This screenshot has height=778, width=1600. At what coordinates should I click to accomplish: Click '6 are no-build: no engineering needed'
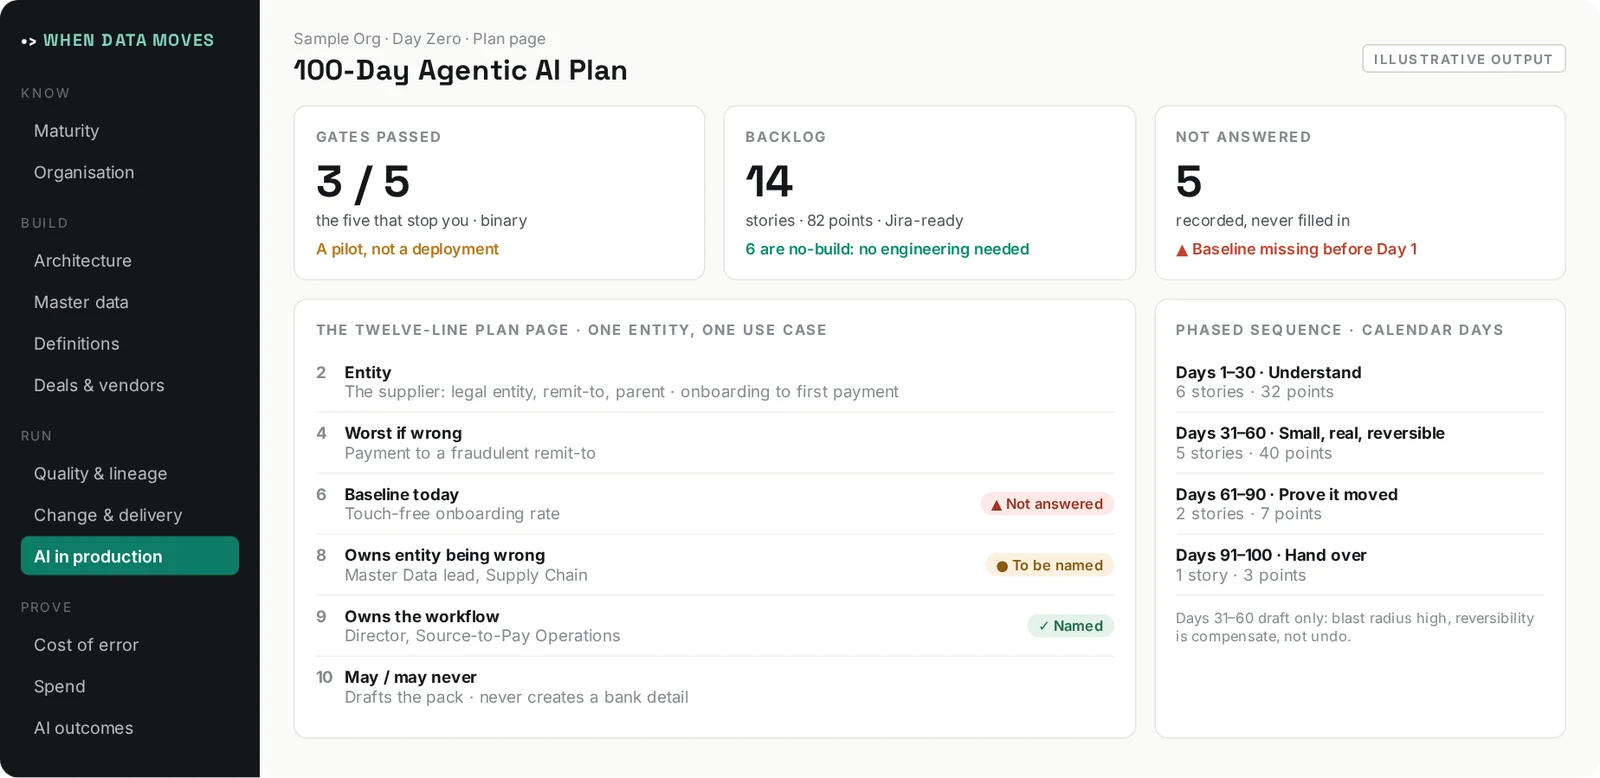coord(887,249)
